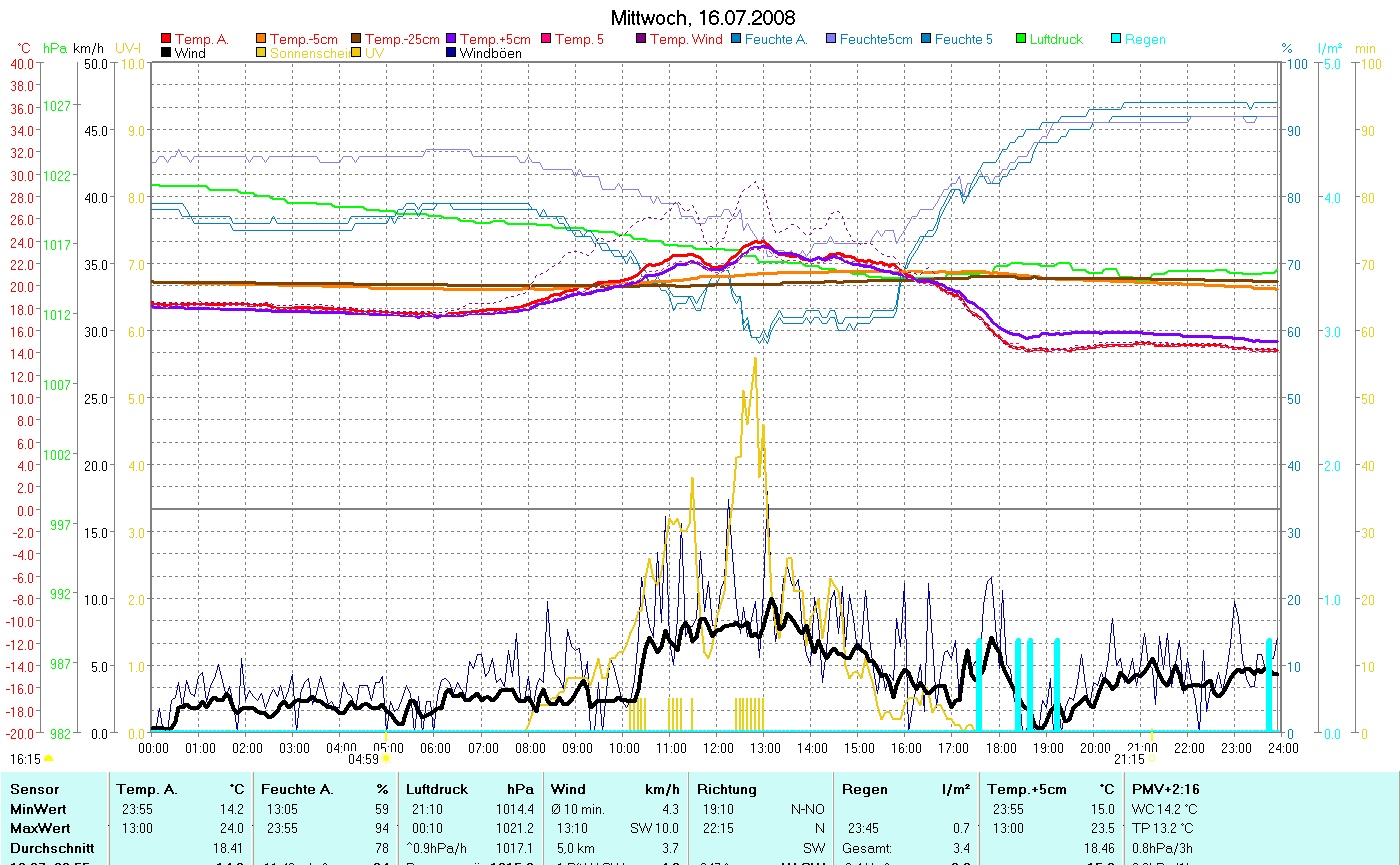Click the brown Temp.-25cm legend square

(x=357, y=40)
